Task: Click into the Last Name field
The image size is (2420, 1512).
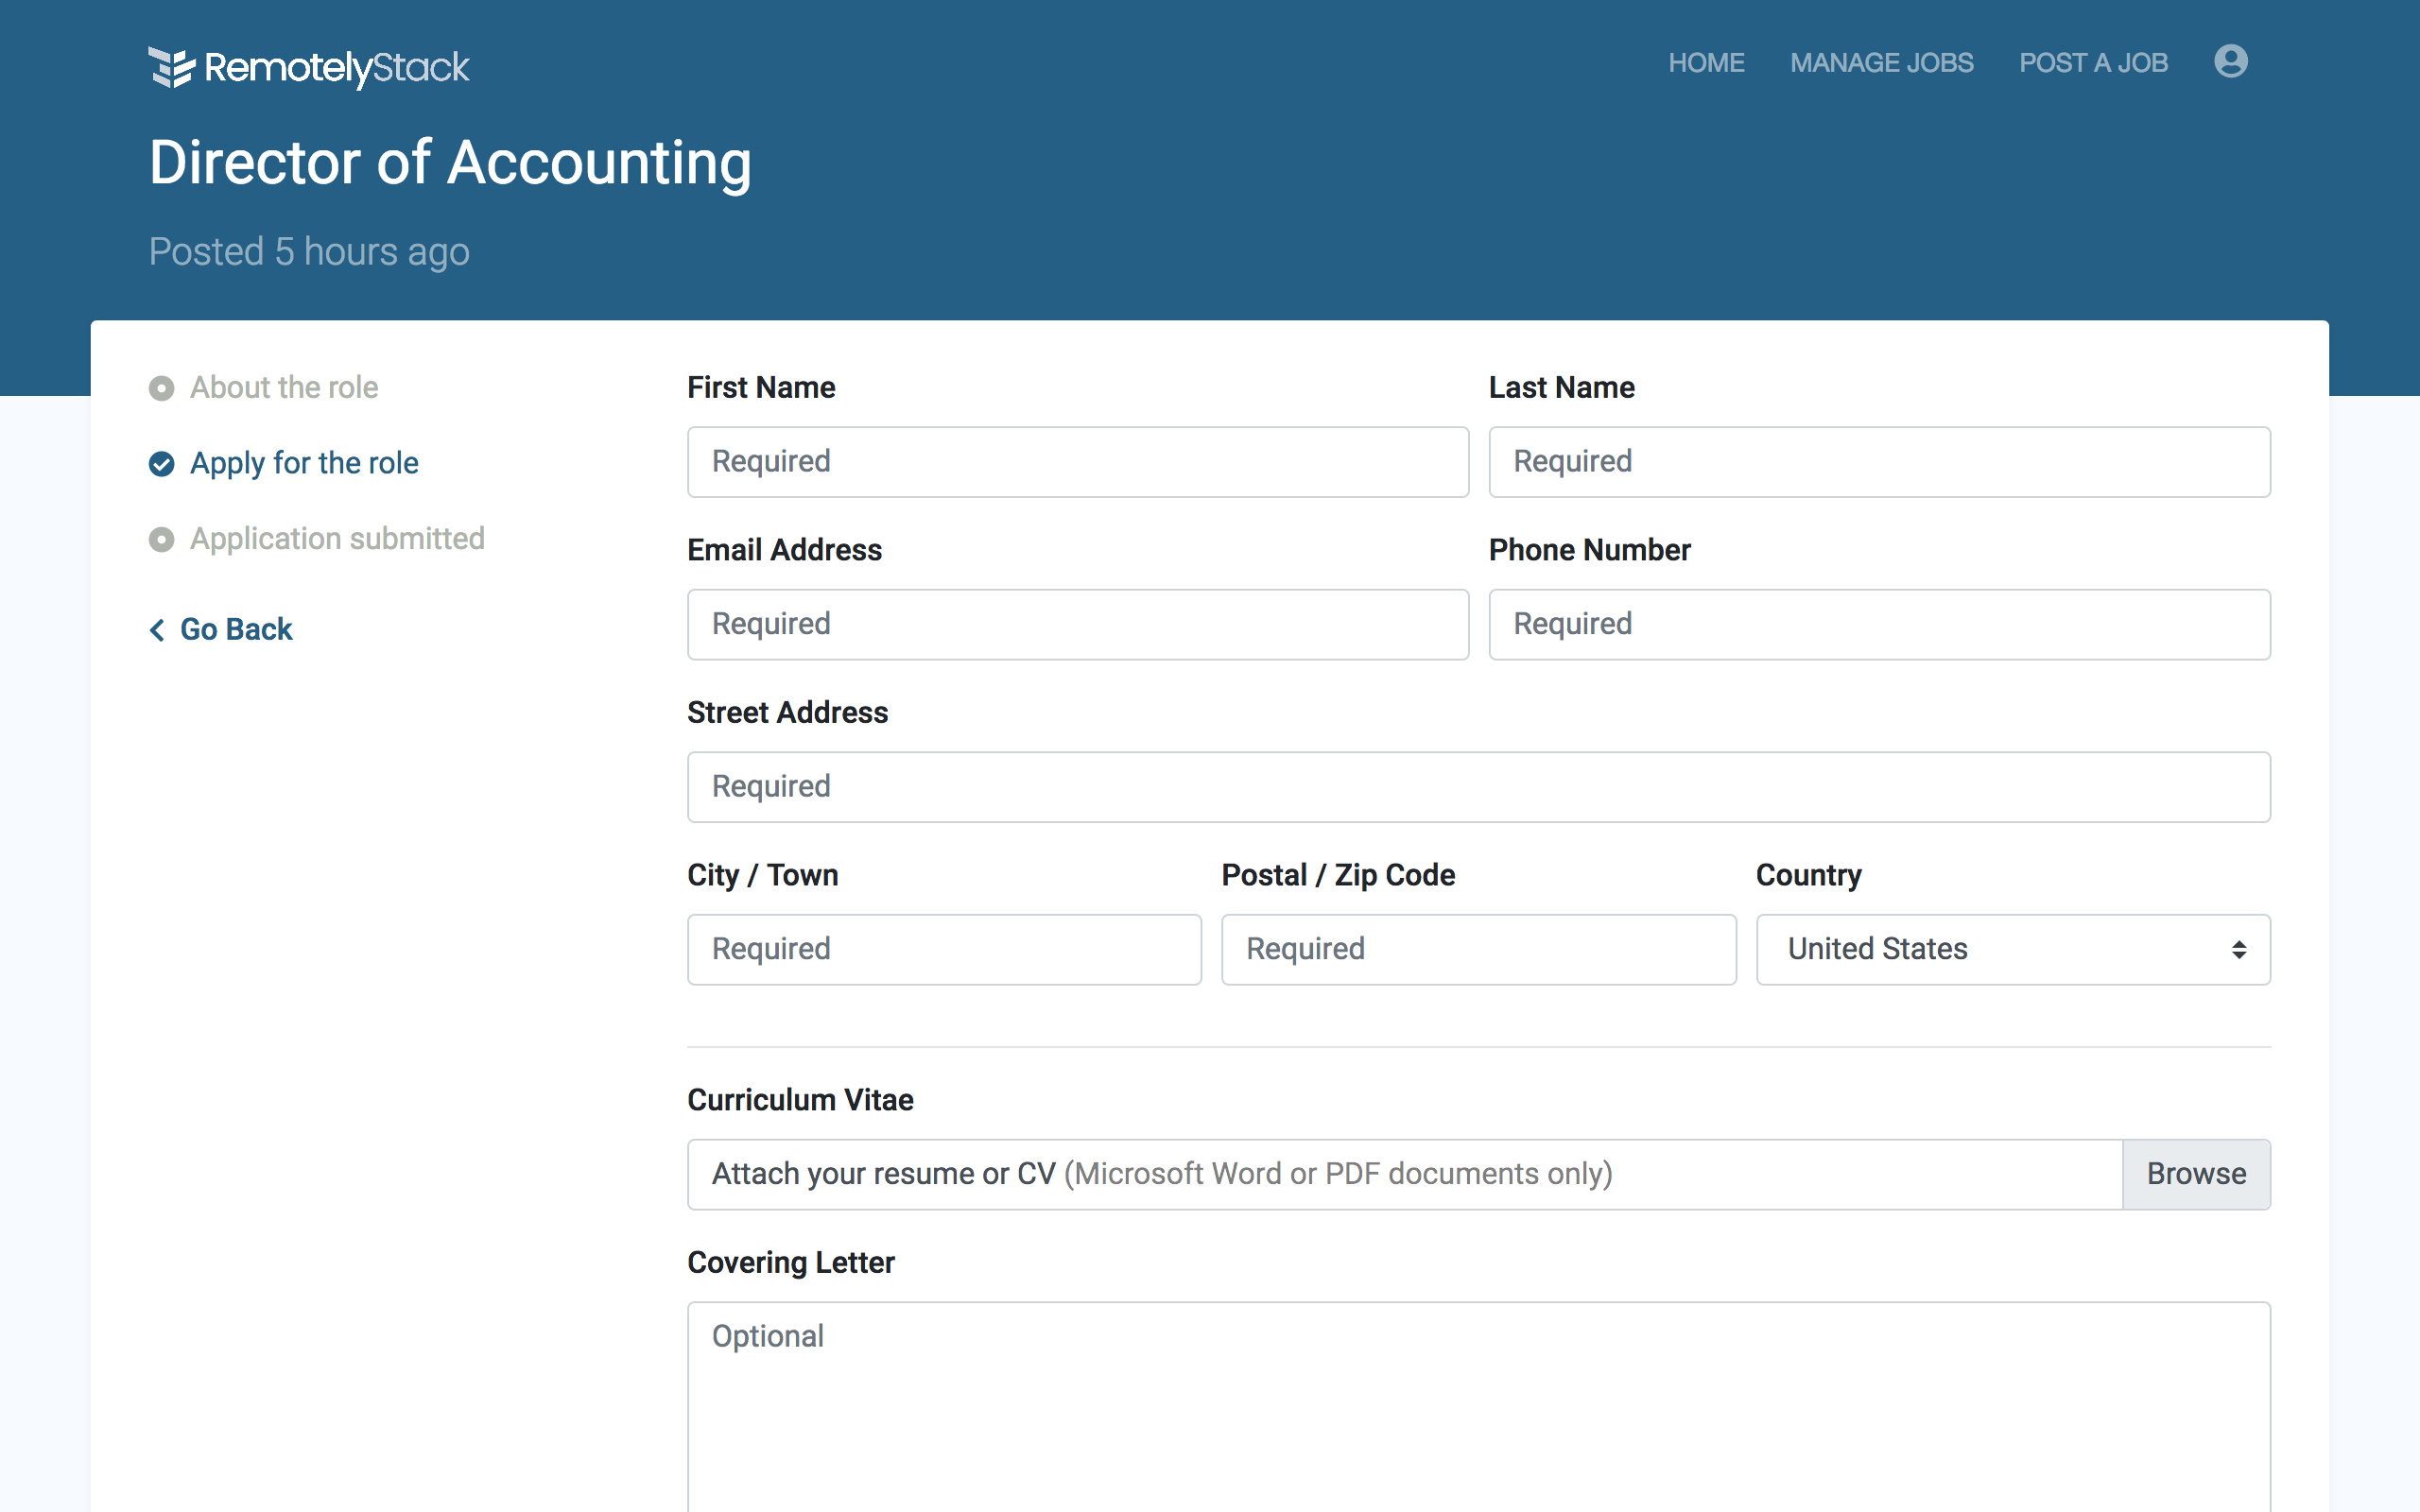Action: point(1878,462)
